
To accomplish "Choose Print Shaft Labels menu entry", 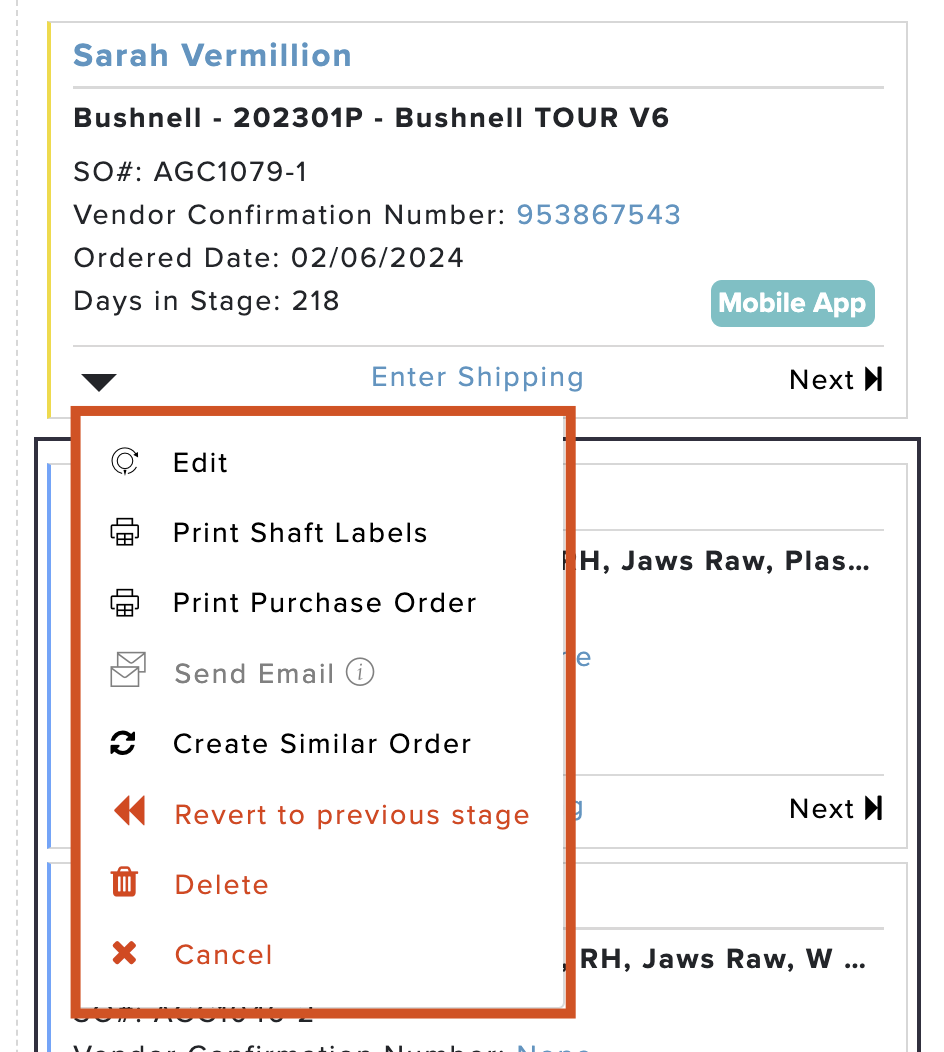I will (x=300, y=533).
